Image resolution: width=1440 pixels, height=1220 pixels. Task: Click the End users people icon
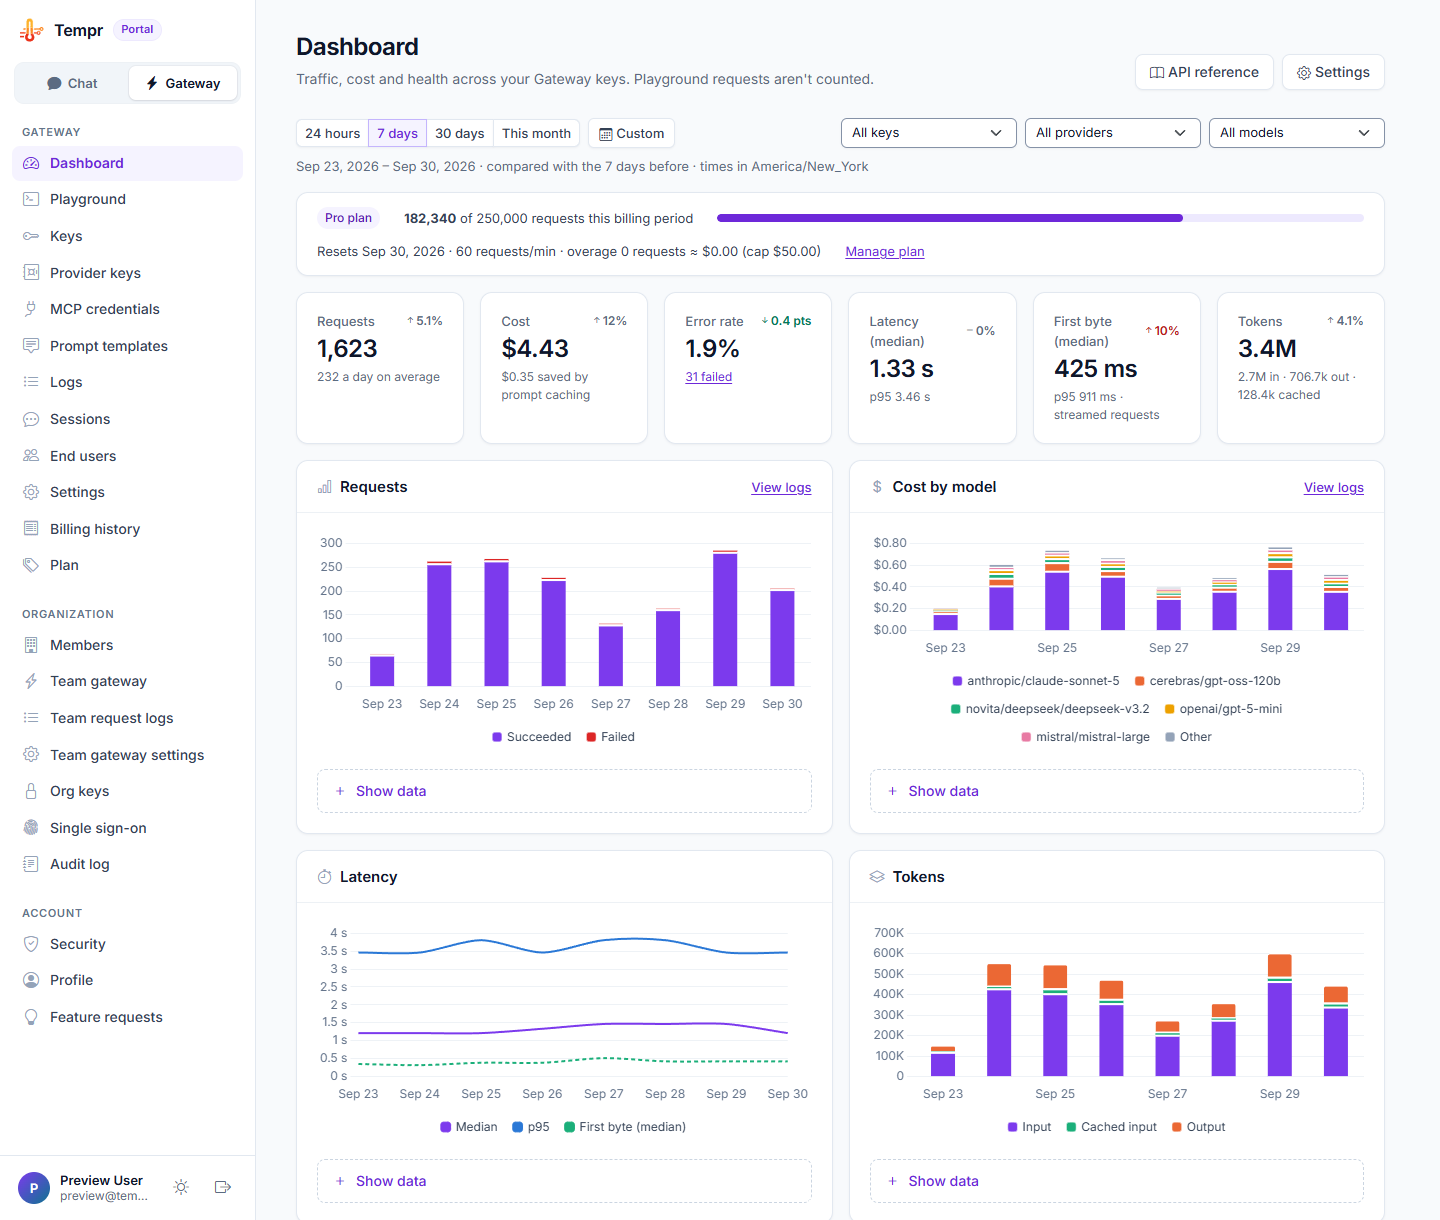point(31,456)
